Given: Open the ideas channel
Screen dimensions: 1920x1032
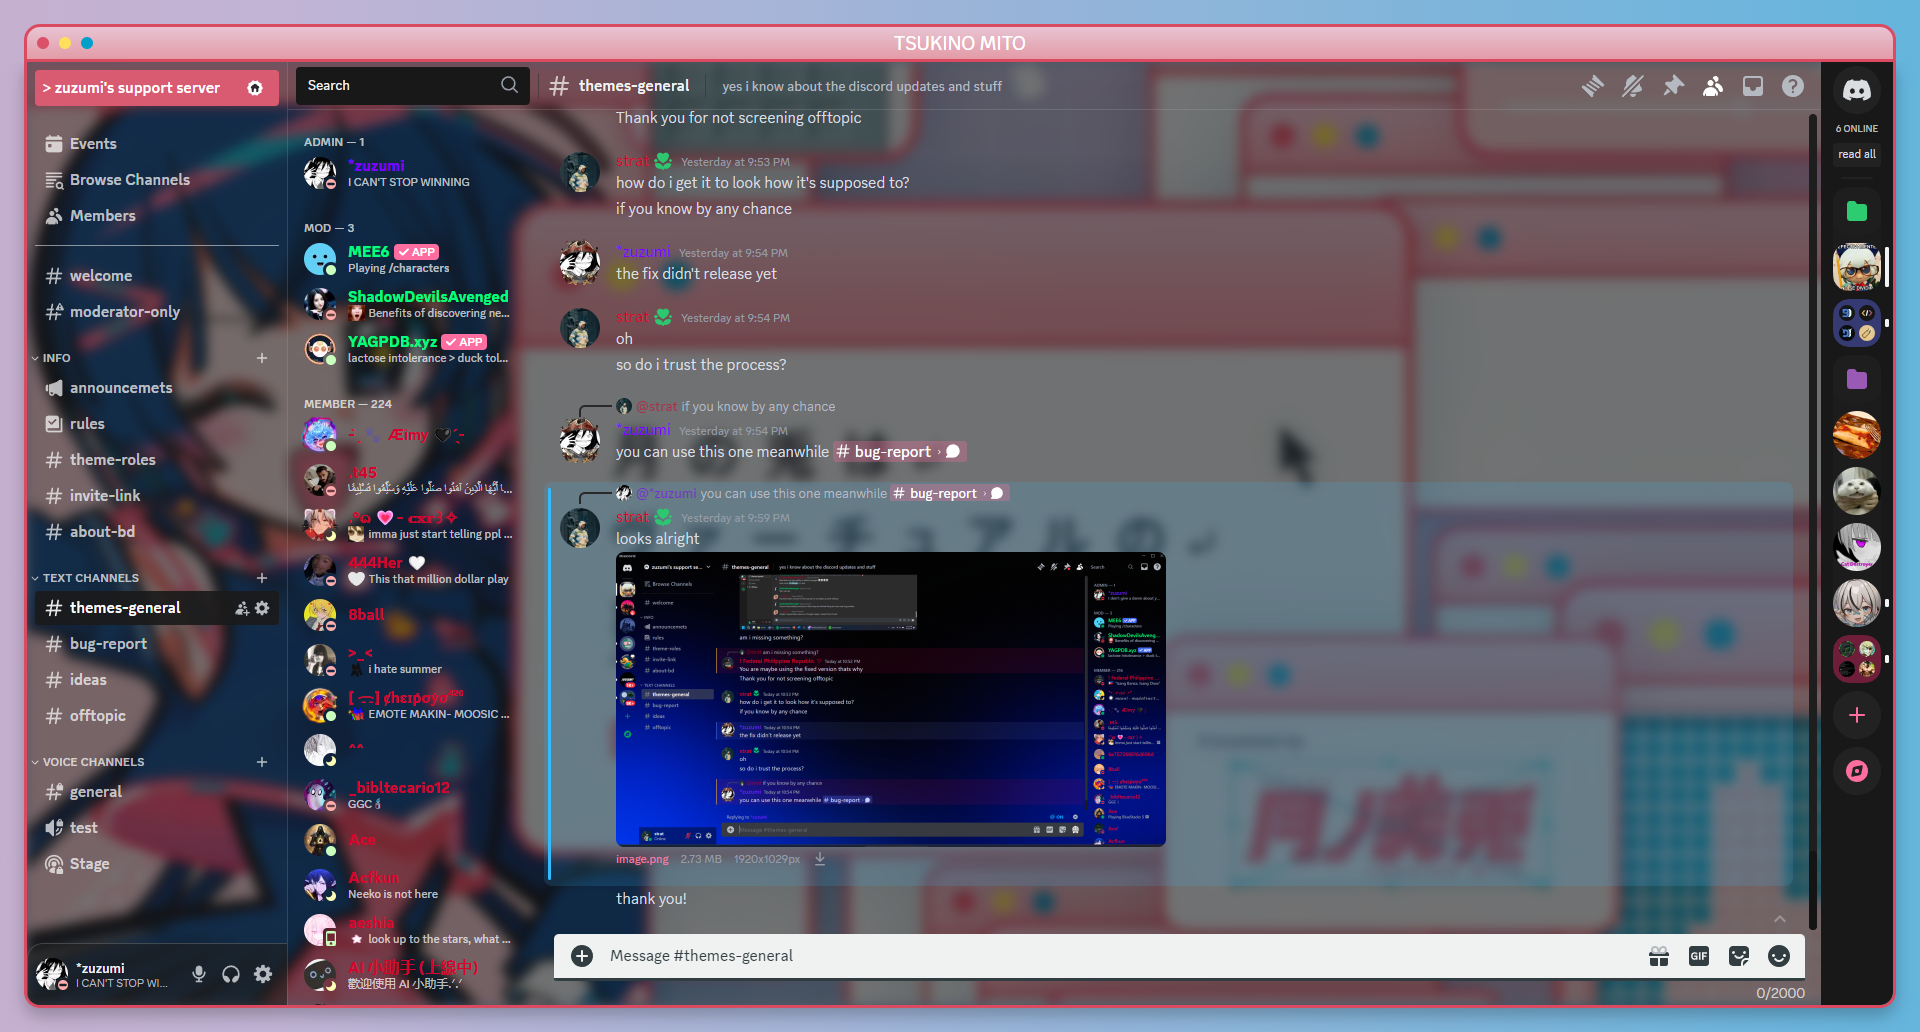Looking at the screenshot, I should pos(157,680).
